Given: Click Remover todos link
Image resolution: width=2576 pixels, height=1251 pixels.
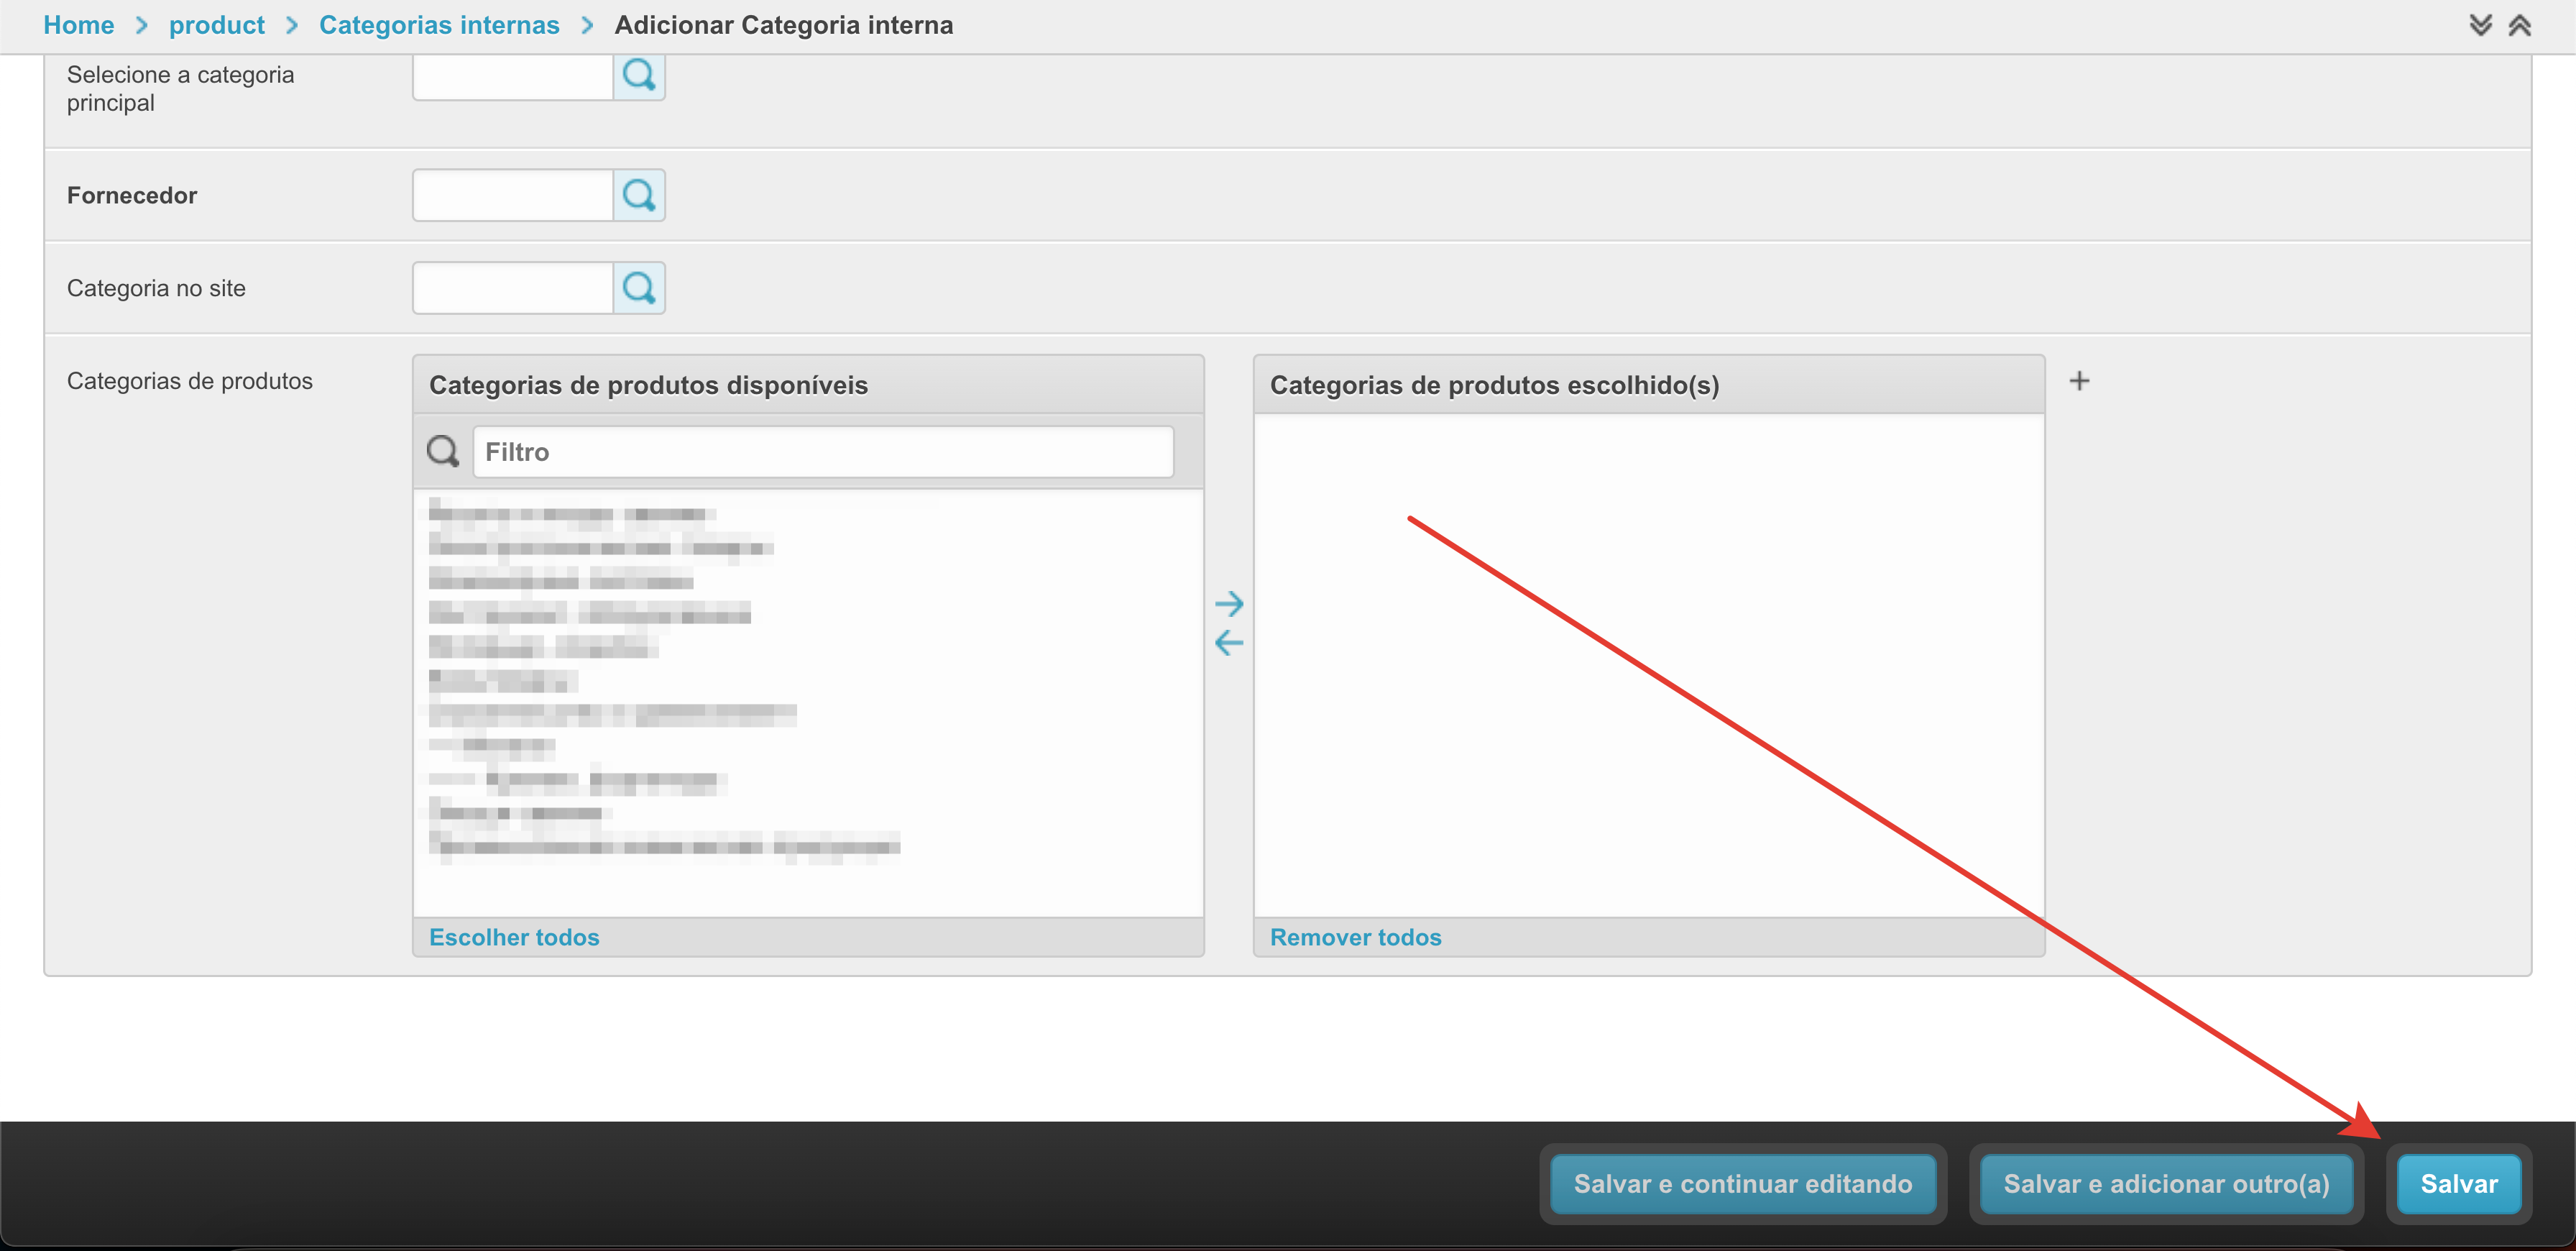Looking at the screenshot, I should [x=1355, y=937].
